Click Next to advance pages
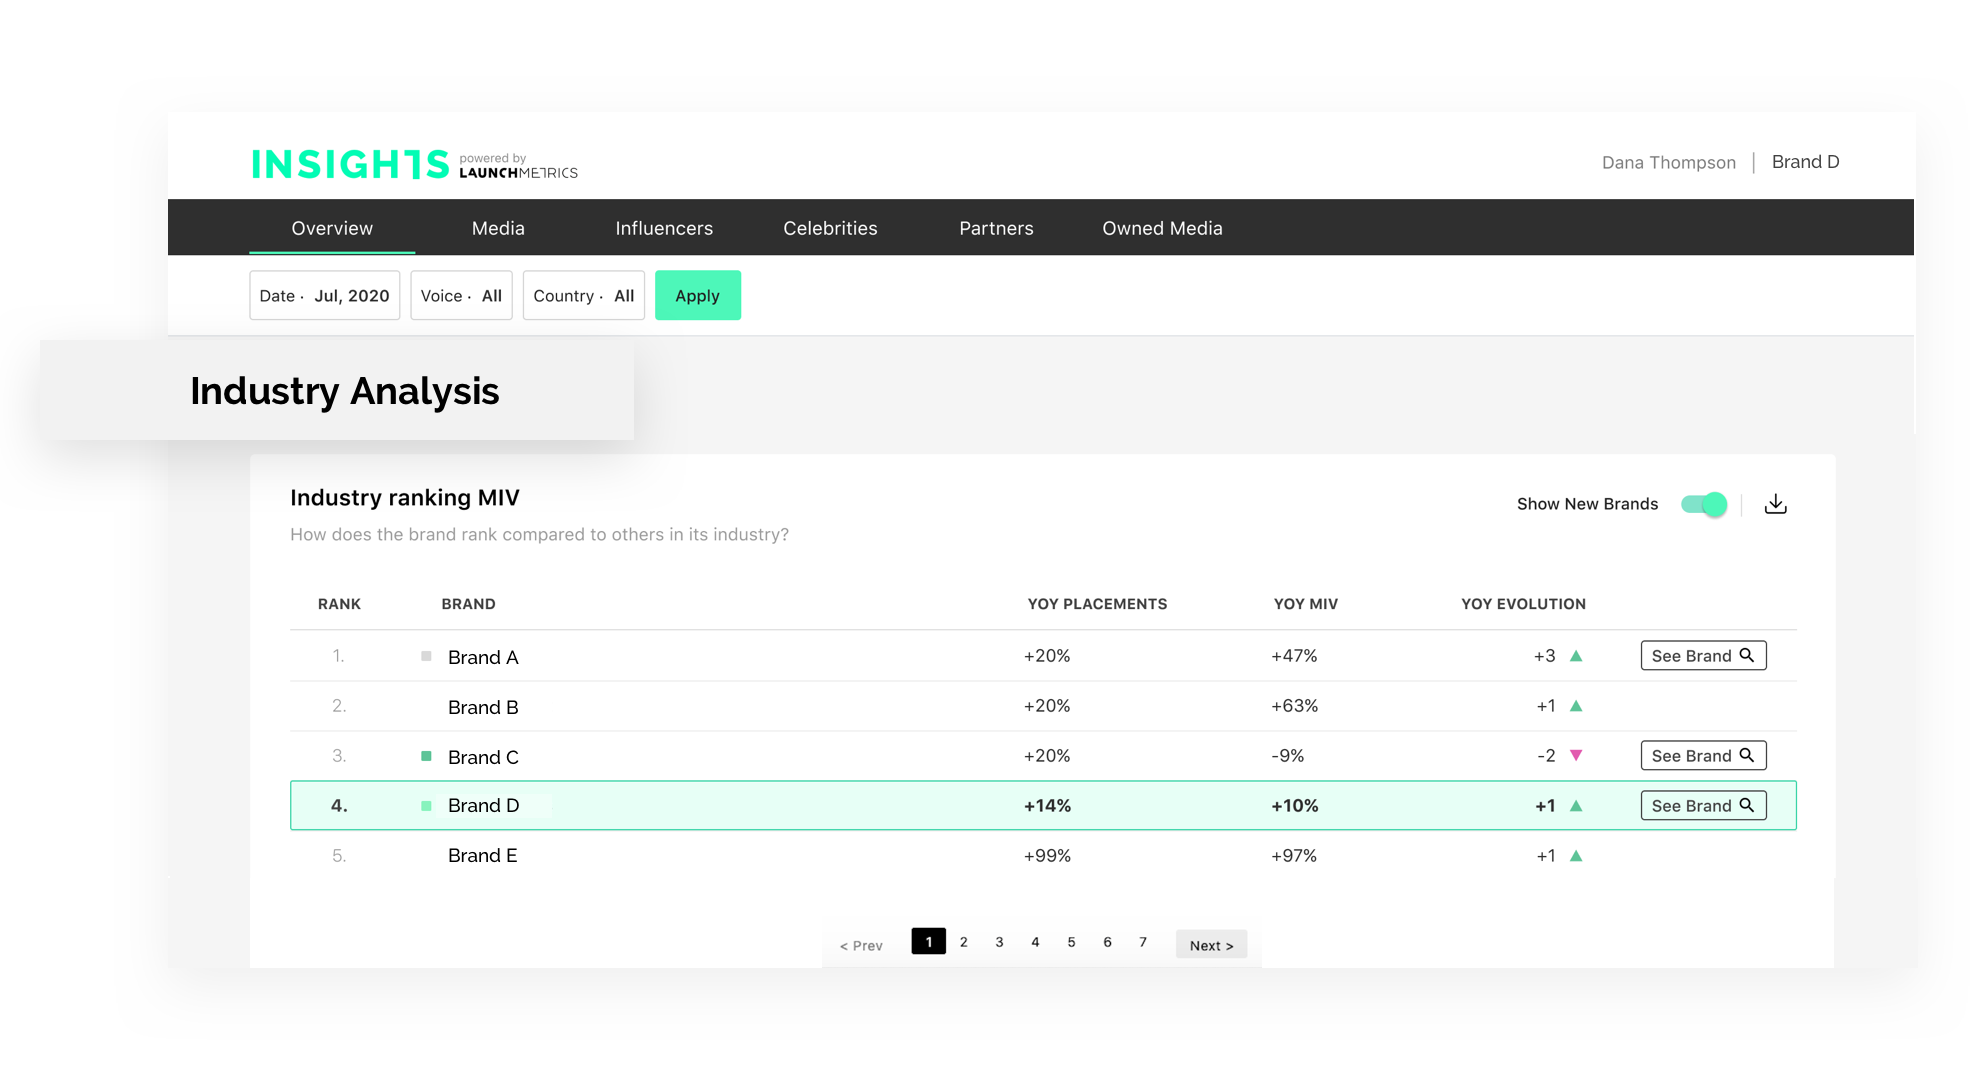1986x1088 pixels. 1205,945
